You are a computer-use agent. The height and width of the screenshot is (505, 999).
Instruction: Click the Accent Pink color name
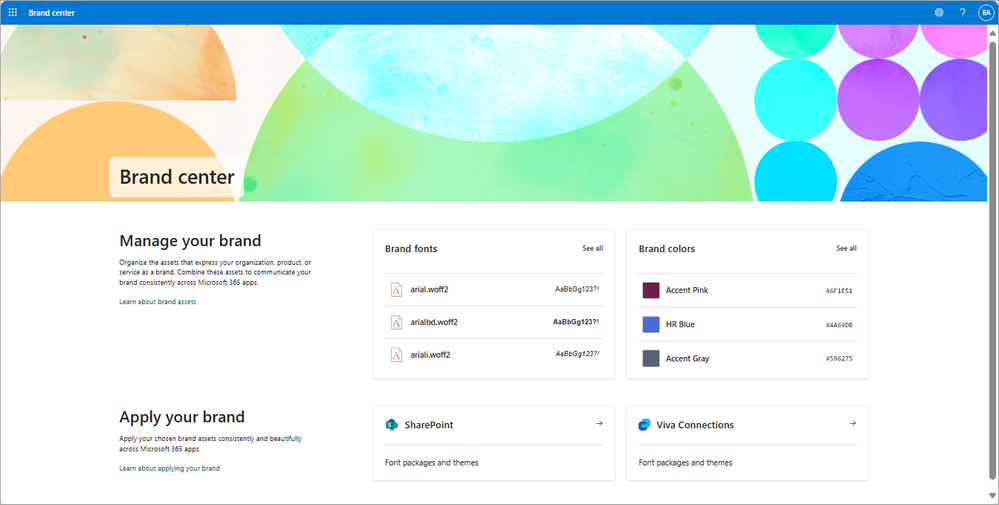(687, 290)
